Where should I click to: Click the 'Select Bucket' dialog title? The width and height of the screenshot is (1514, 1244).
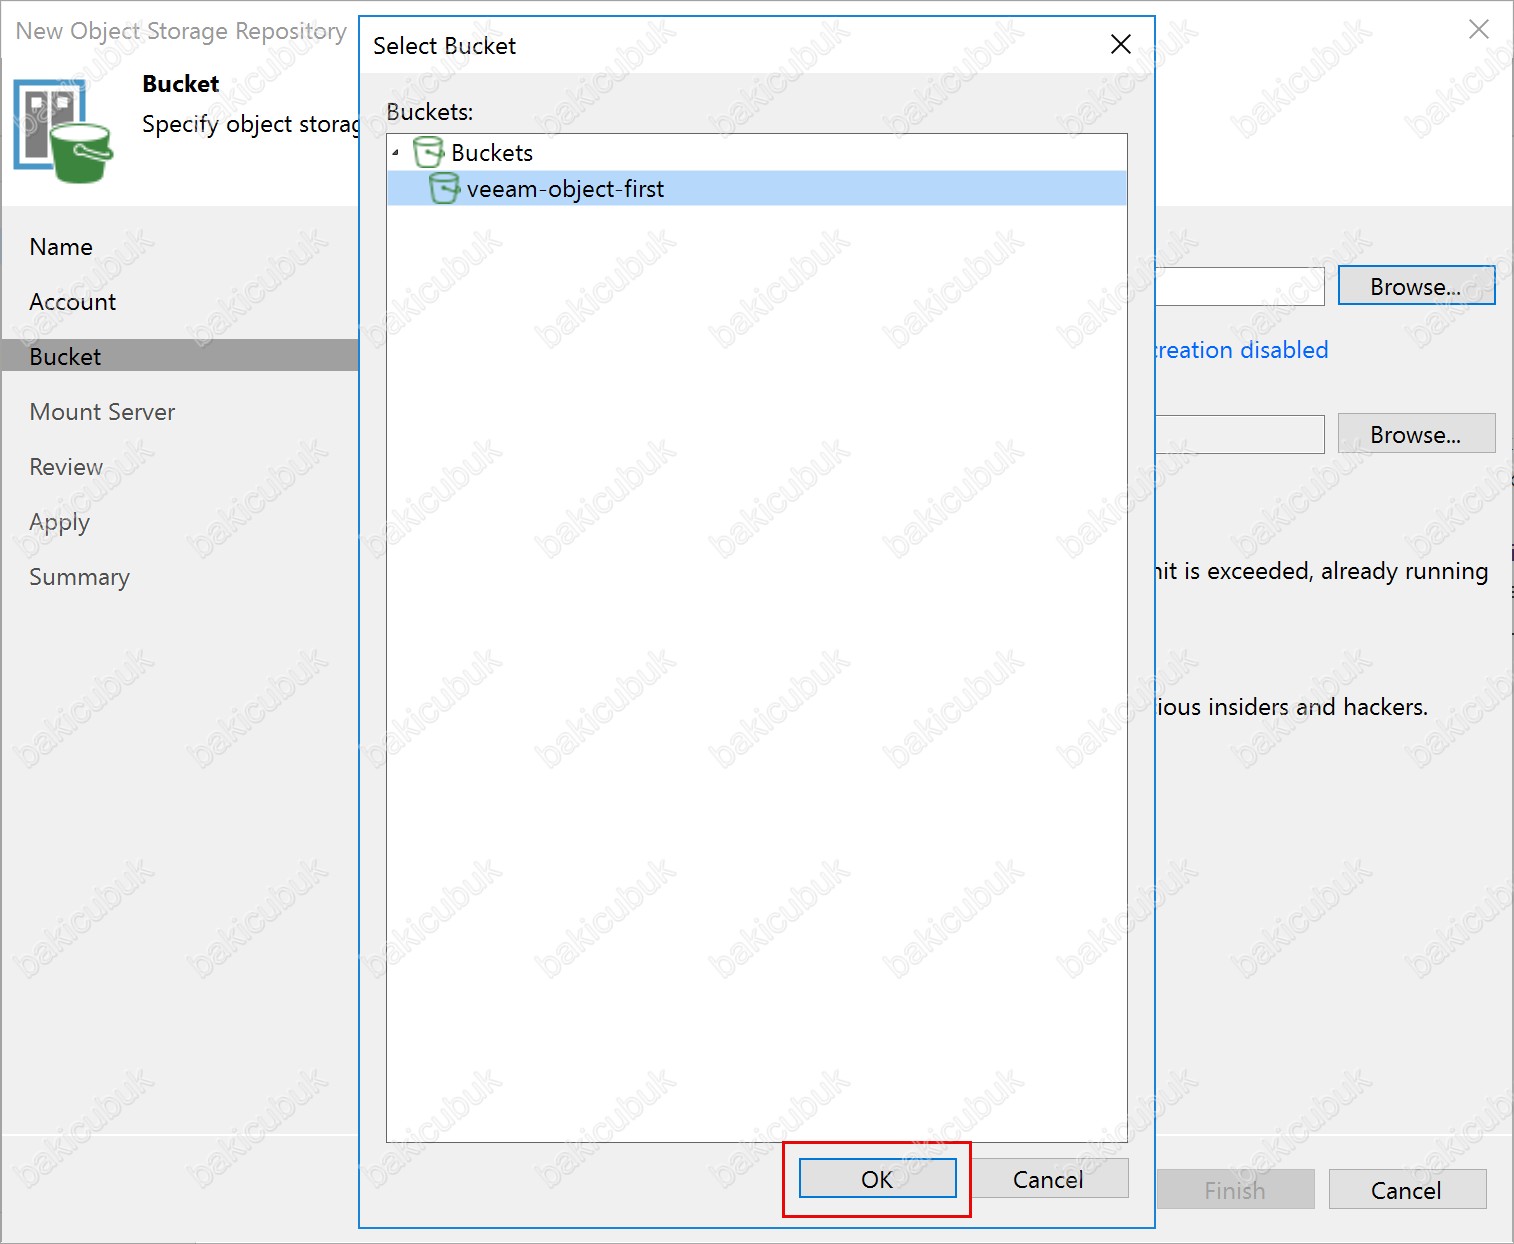tap(444, 46)
